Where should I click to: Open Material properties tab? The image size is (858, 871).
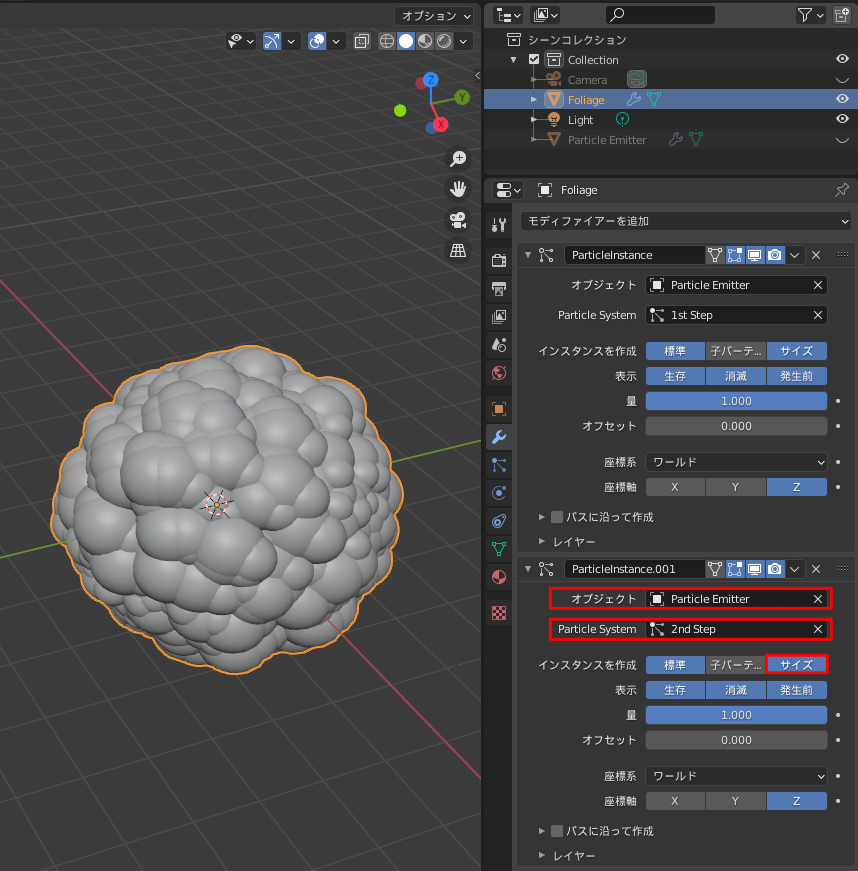(499, 577)
